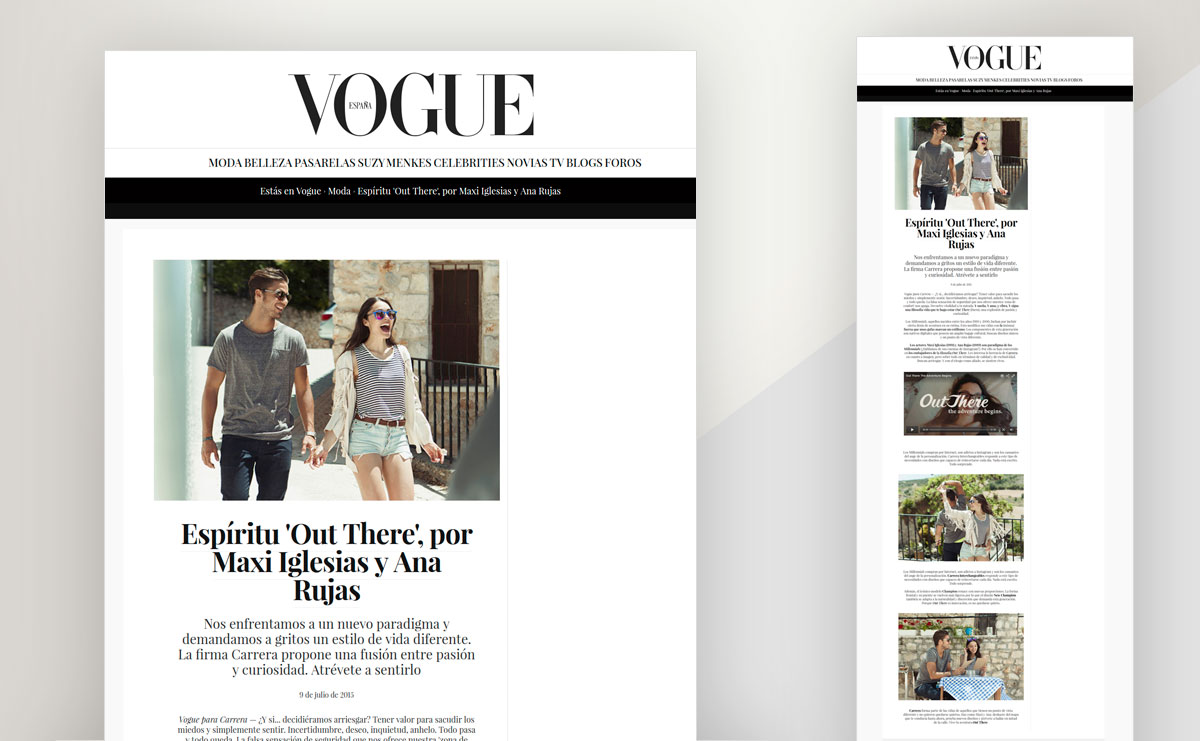
Task: Open the FOROS menu on the large page
Action: click(624, 163)
